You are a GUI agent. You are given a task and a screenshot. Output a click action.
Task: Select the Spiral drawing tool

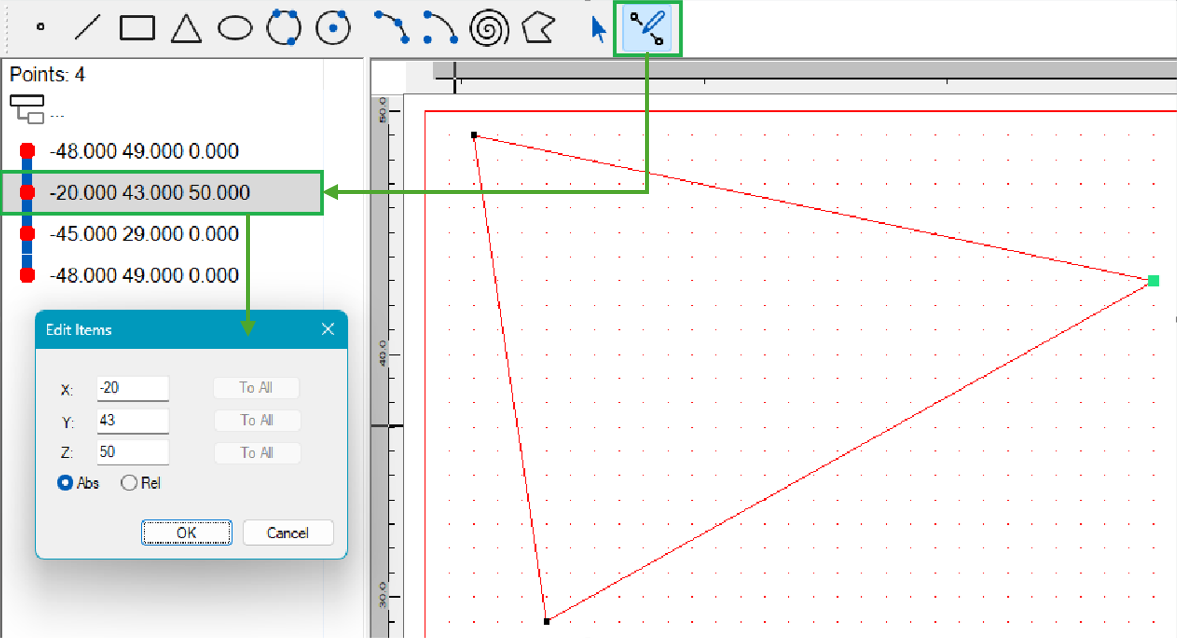(489, 28)
